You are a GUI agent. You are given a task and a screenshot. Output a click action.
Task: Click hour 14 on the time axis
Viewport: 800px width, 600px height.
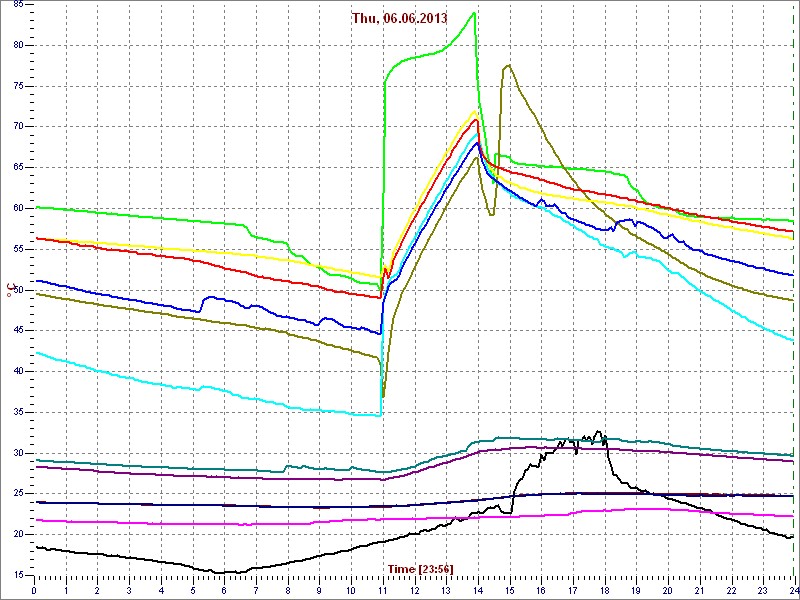[x=478, y=589]
